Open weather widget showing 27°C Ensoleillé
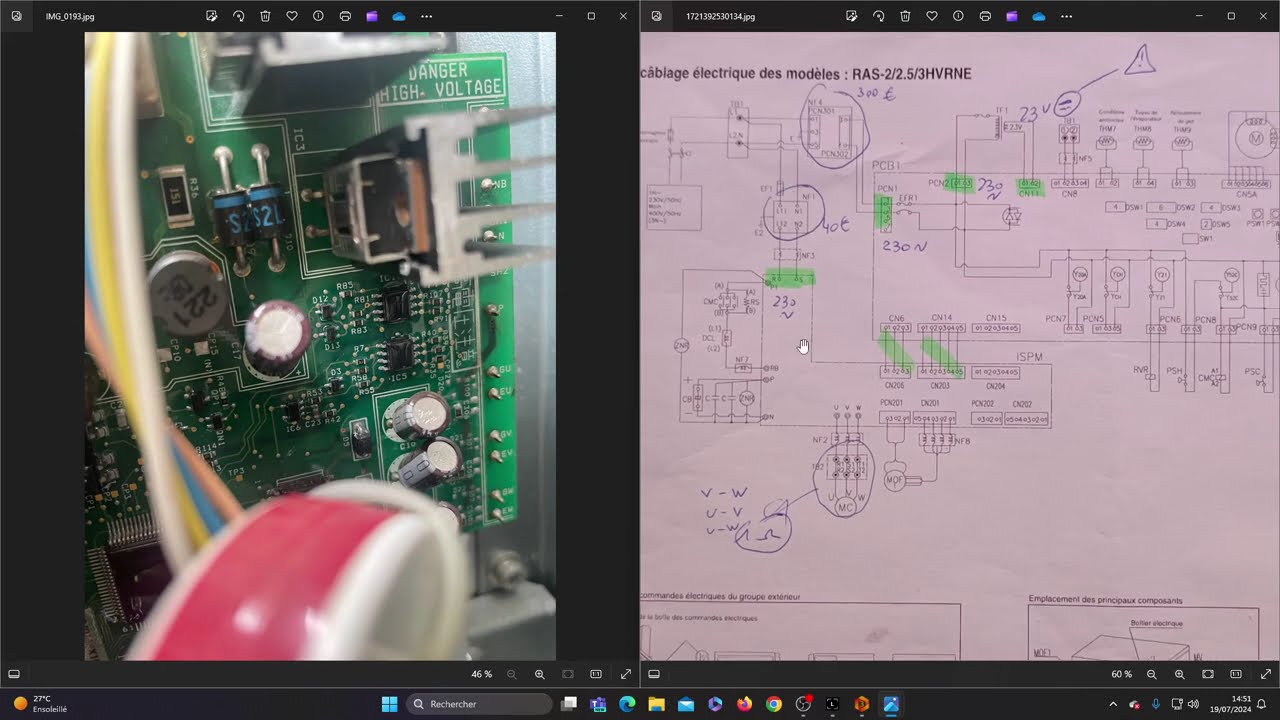This screenshot has height=720, width=1280. (40, 704)
